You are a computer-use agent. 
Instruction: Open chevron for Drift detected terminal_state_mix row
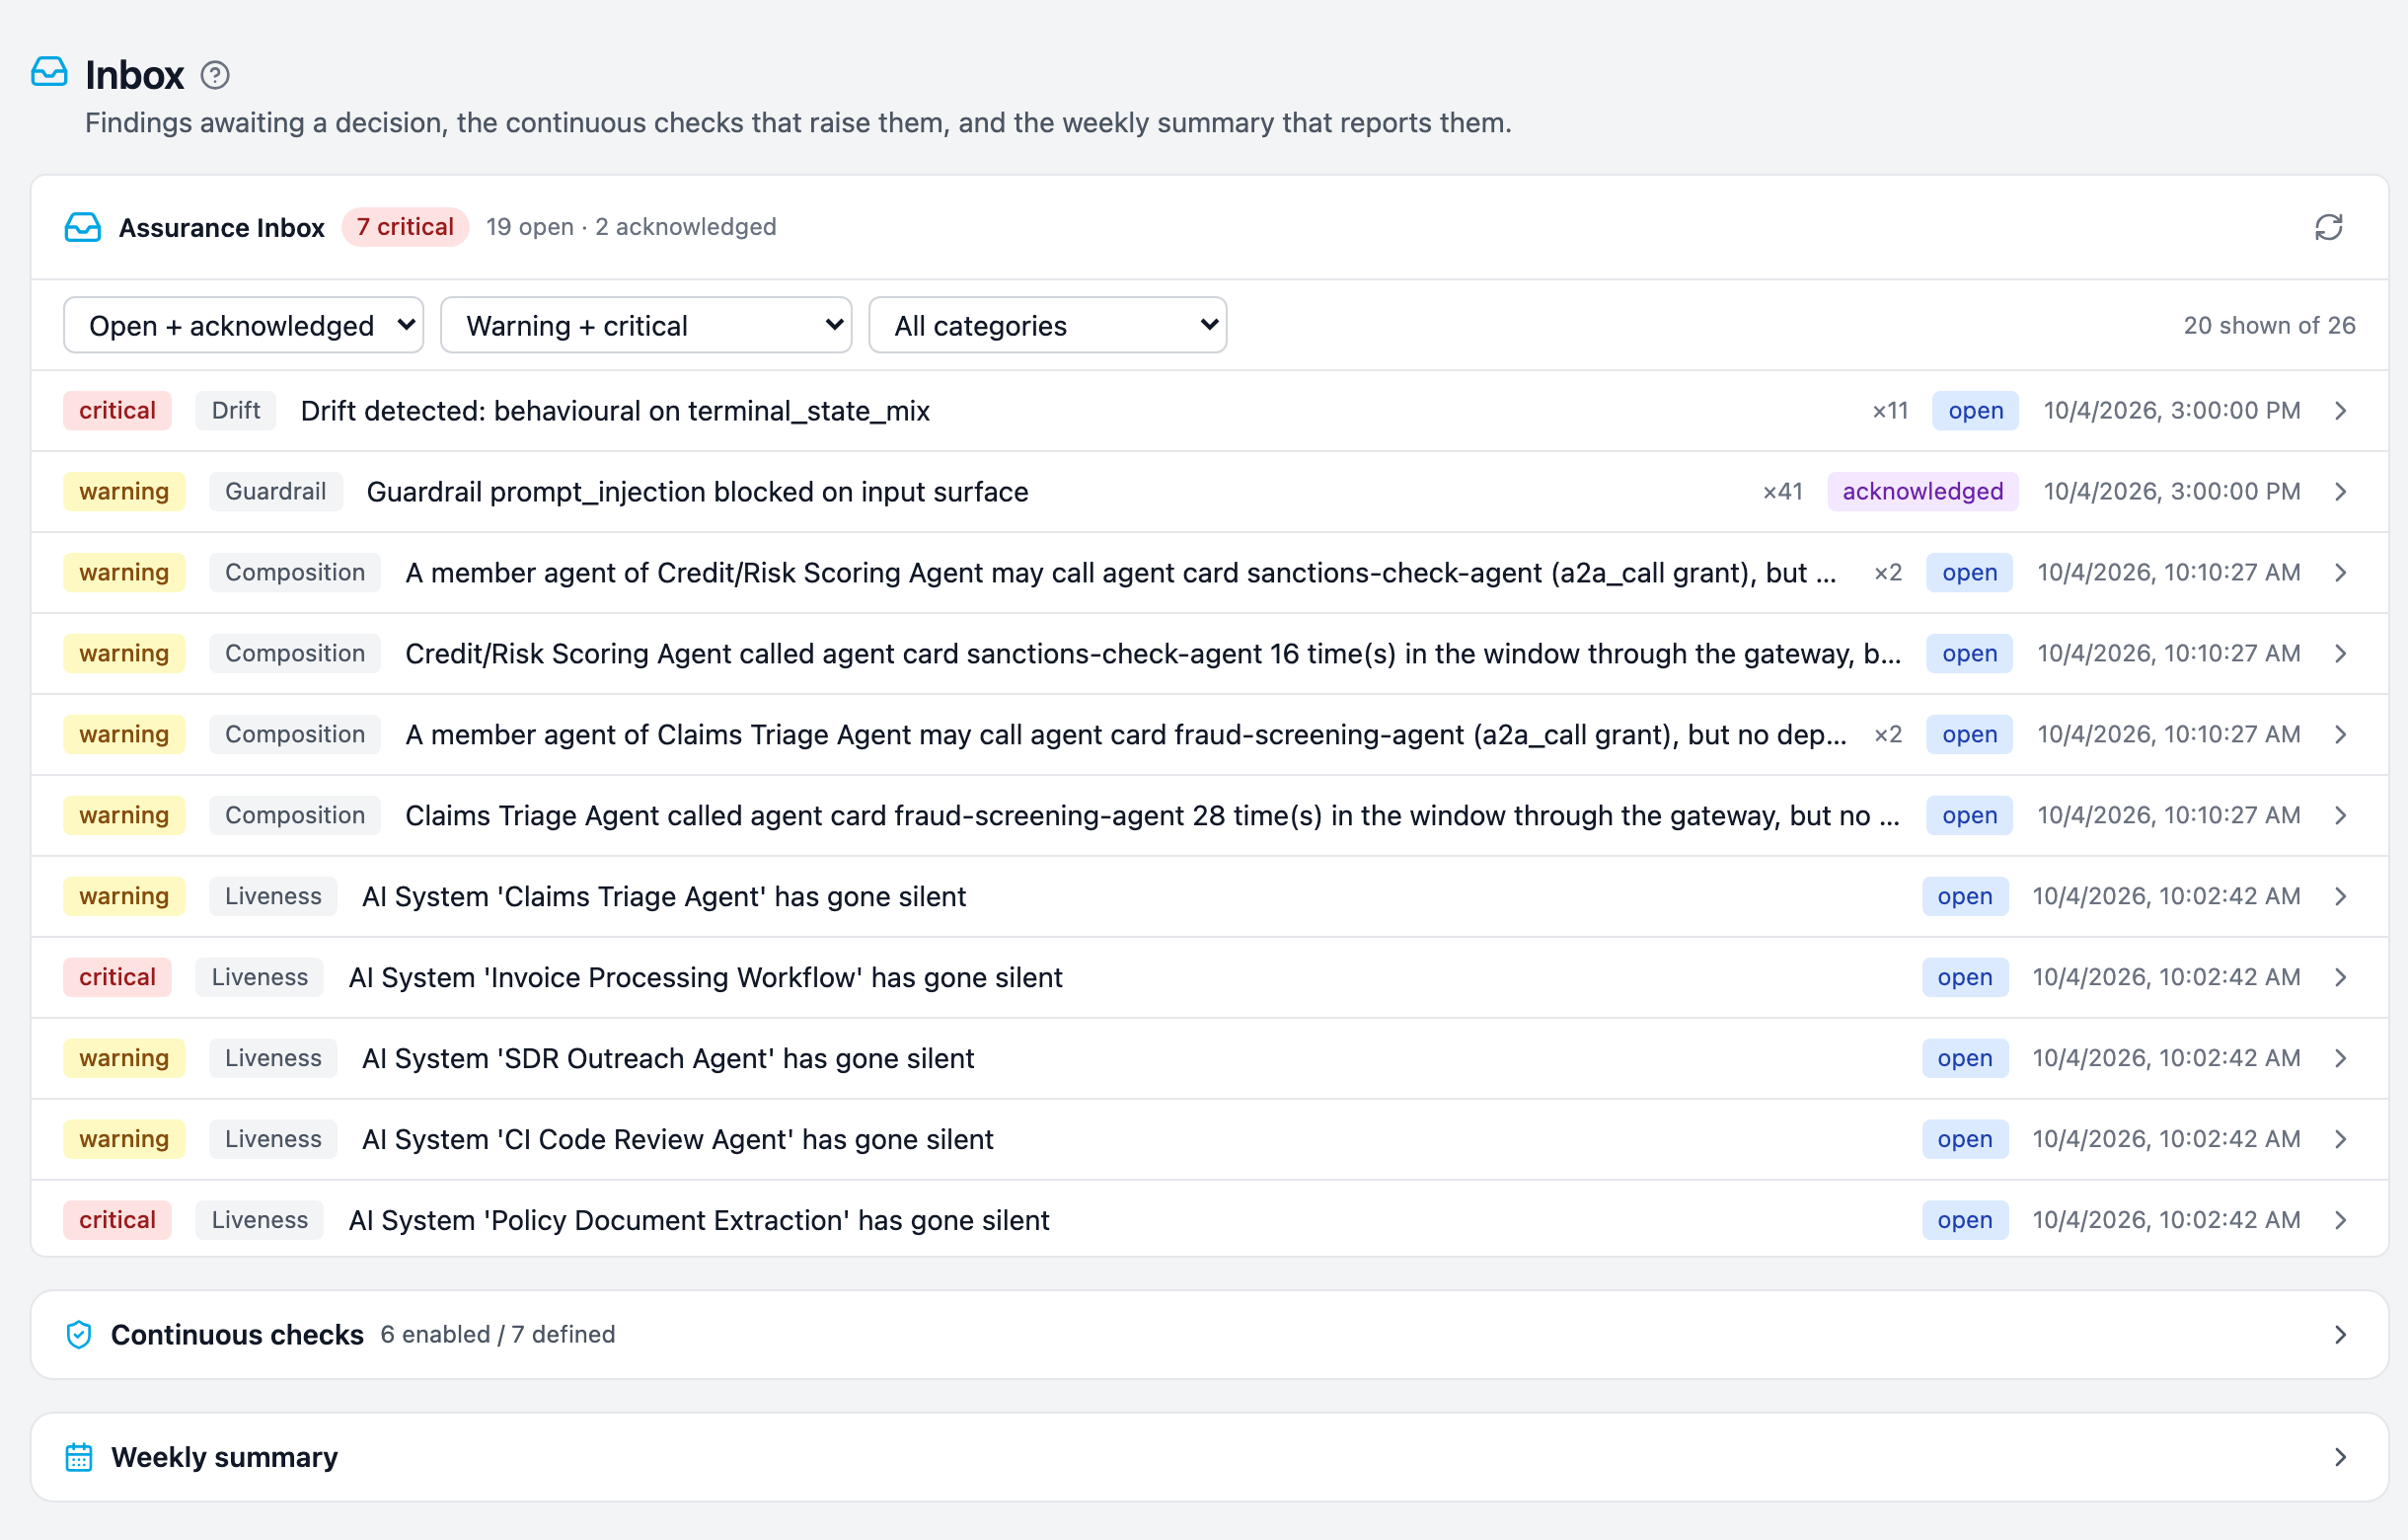coord(2340,411)
